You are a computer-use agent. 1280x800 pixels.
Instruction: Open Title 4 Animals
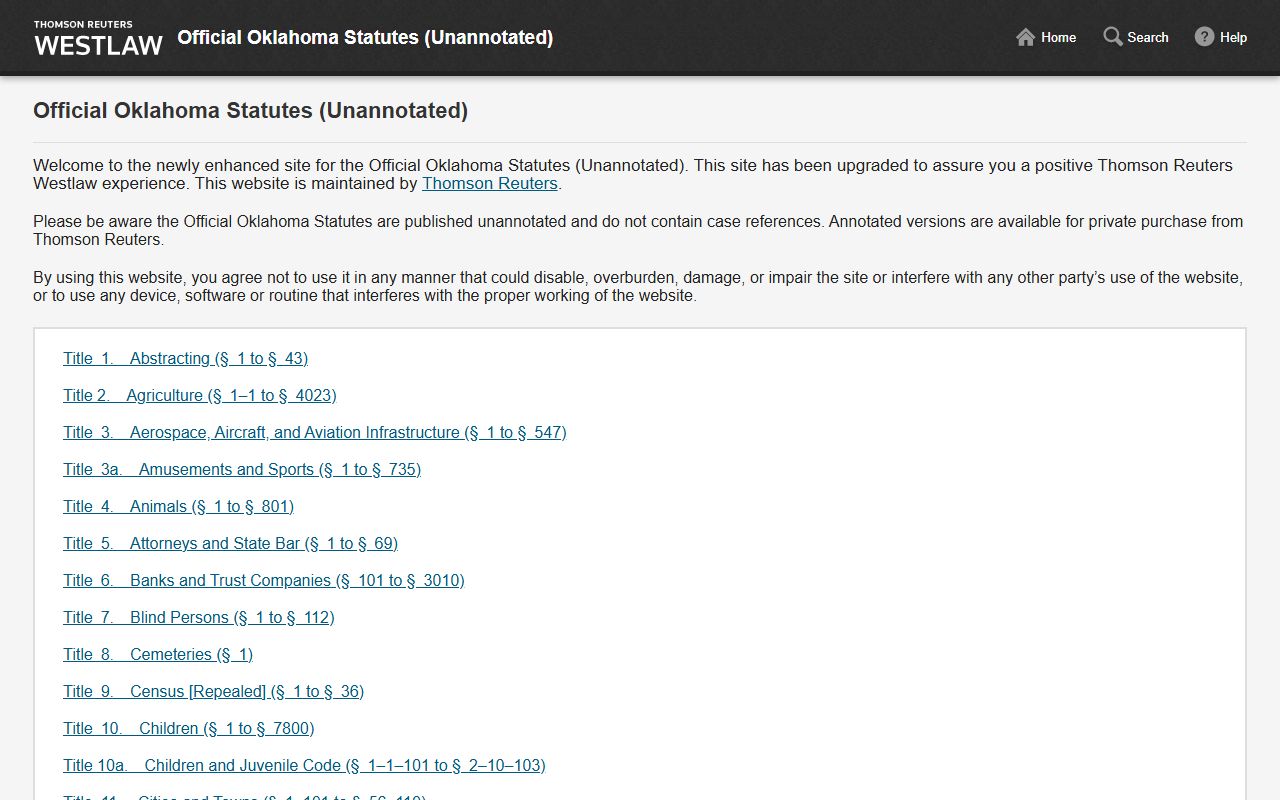coord(178,506)
